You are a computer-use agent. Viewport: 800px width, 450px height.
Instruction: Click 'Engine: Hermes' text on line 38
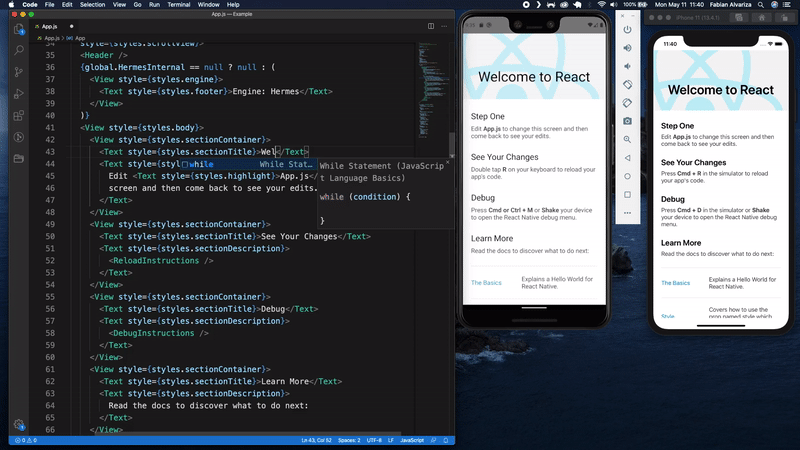[x=266, y=91]
